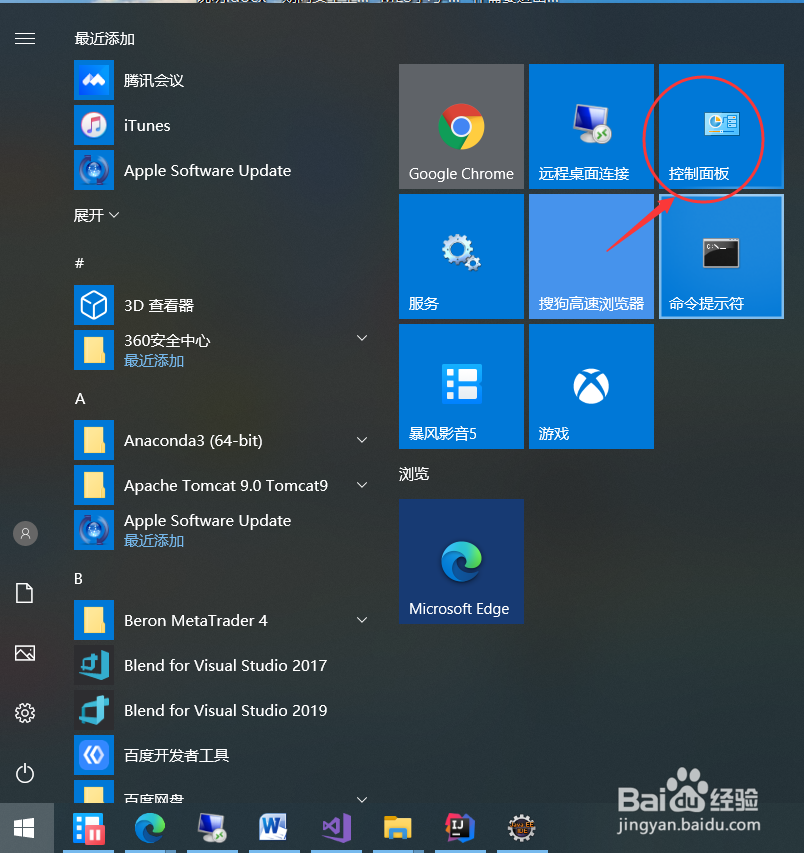
Task: Expand Apache Tomcat 9.0 Tomcat9 chevron
Action: pyautogui.click(x=362, y=485)
